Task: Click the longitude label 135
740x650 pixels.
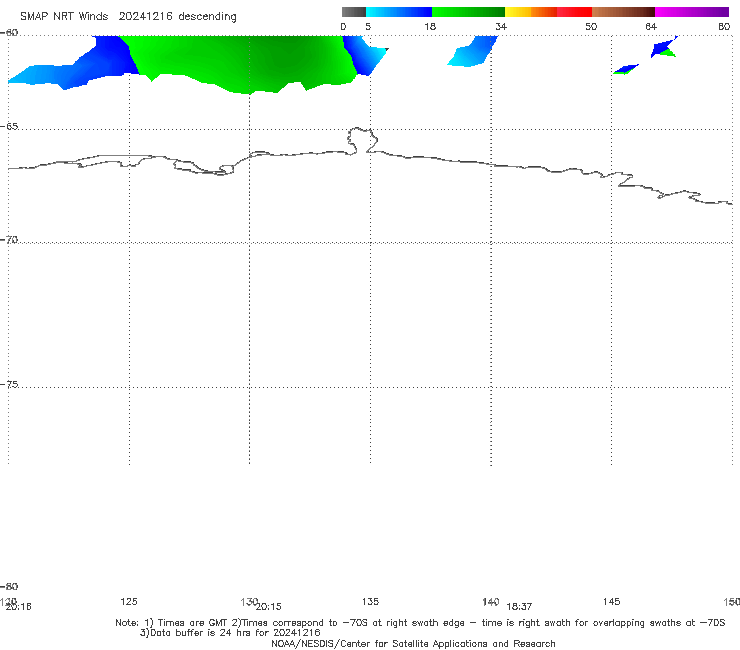Action: click(370, 601)
